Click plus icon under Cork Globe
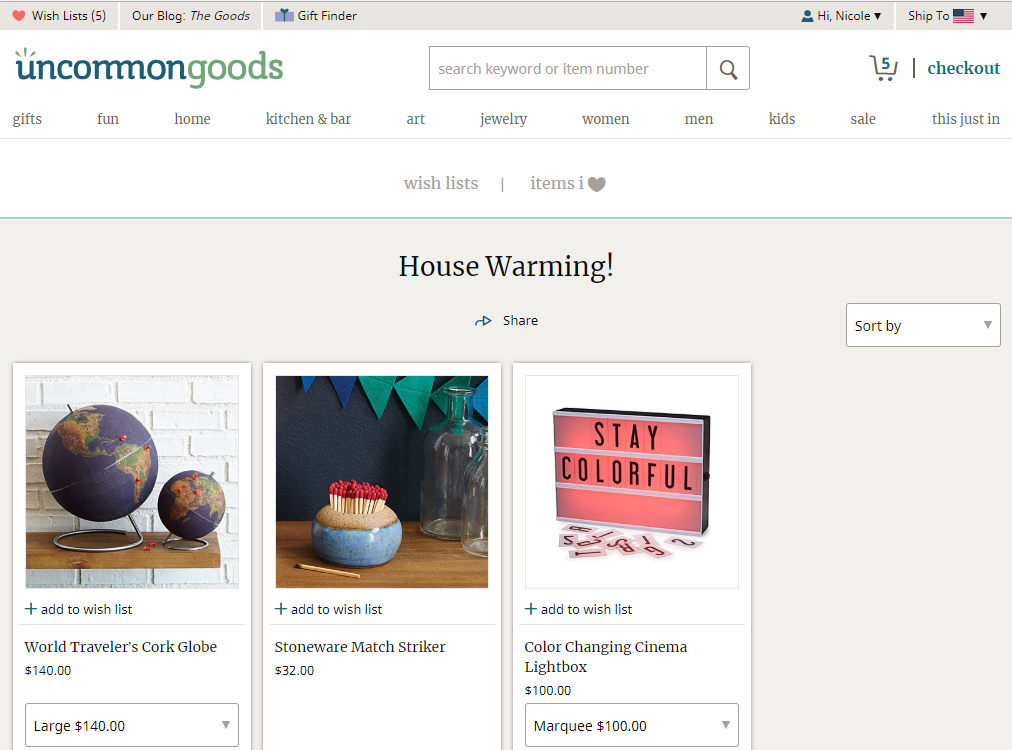 pos(30,609)
